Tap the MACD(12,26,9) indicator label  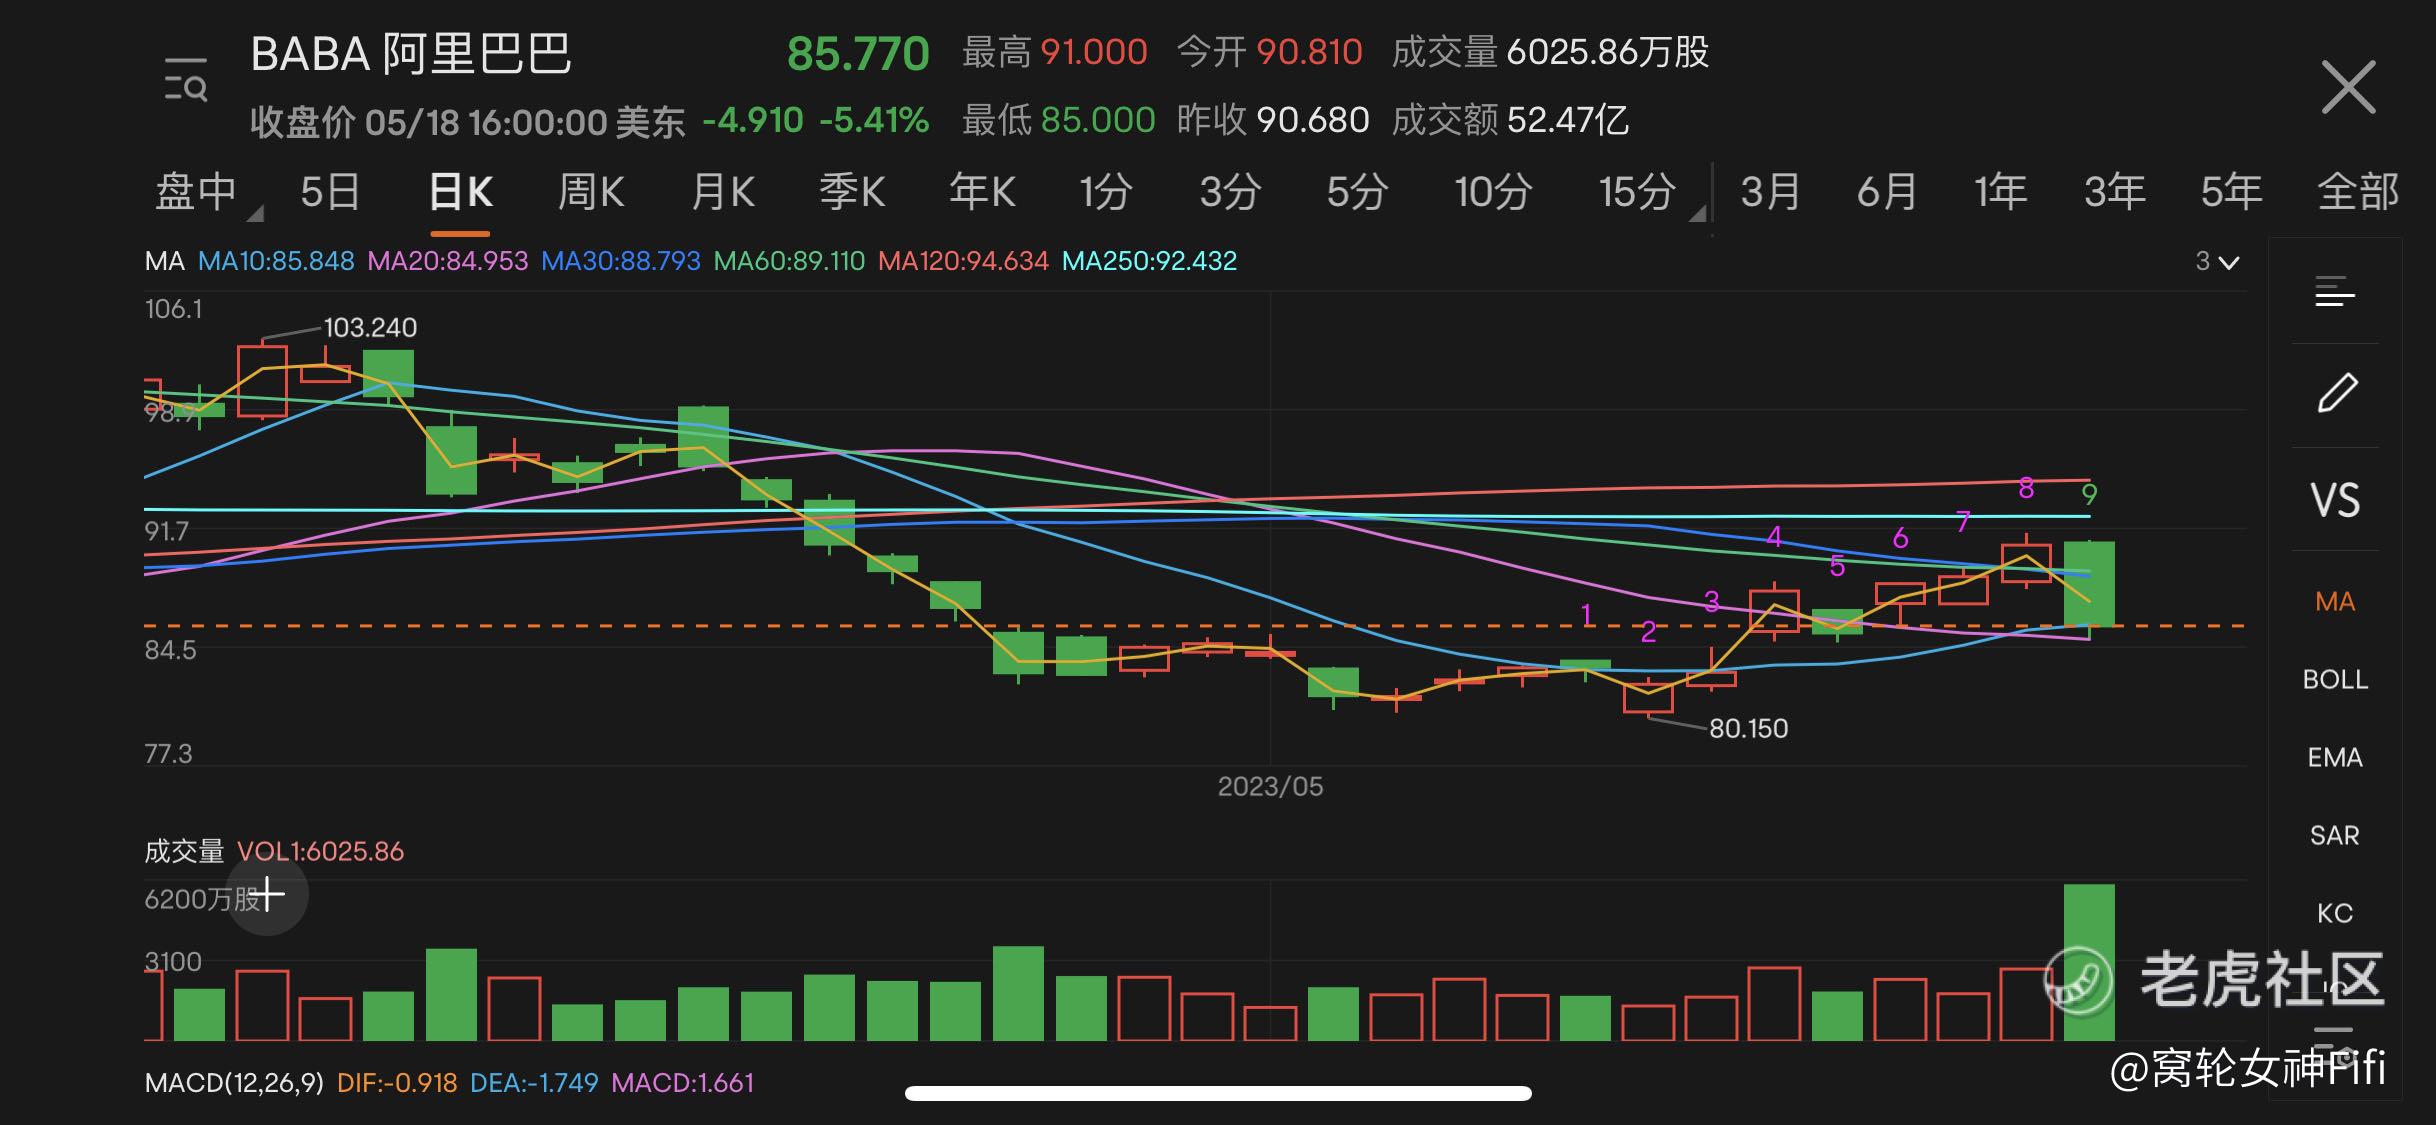click(234, 1083)
